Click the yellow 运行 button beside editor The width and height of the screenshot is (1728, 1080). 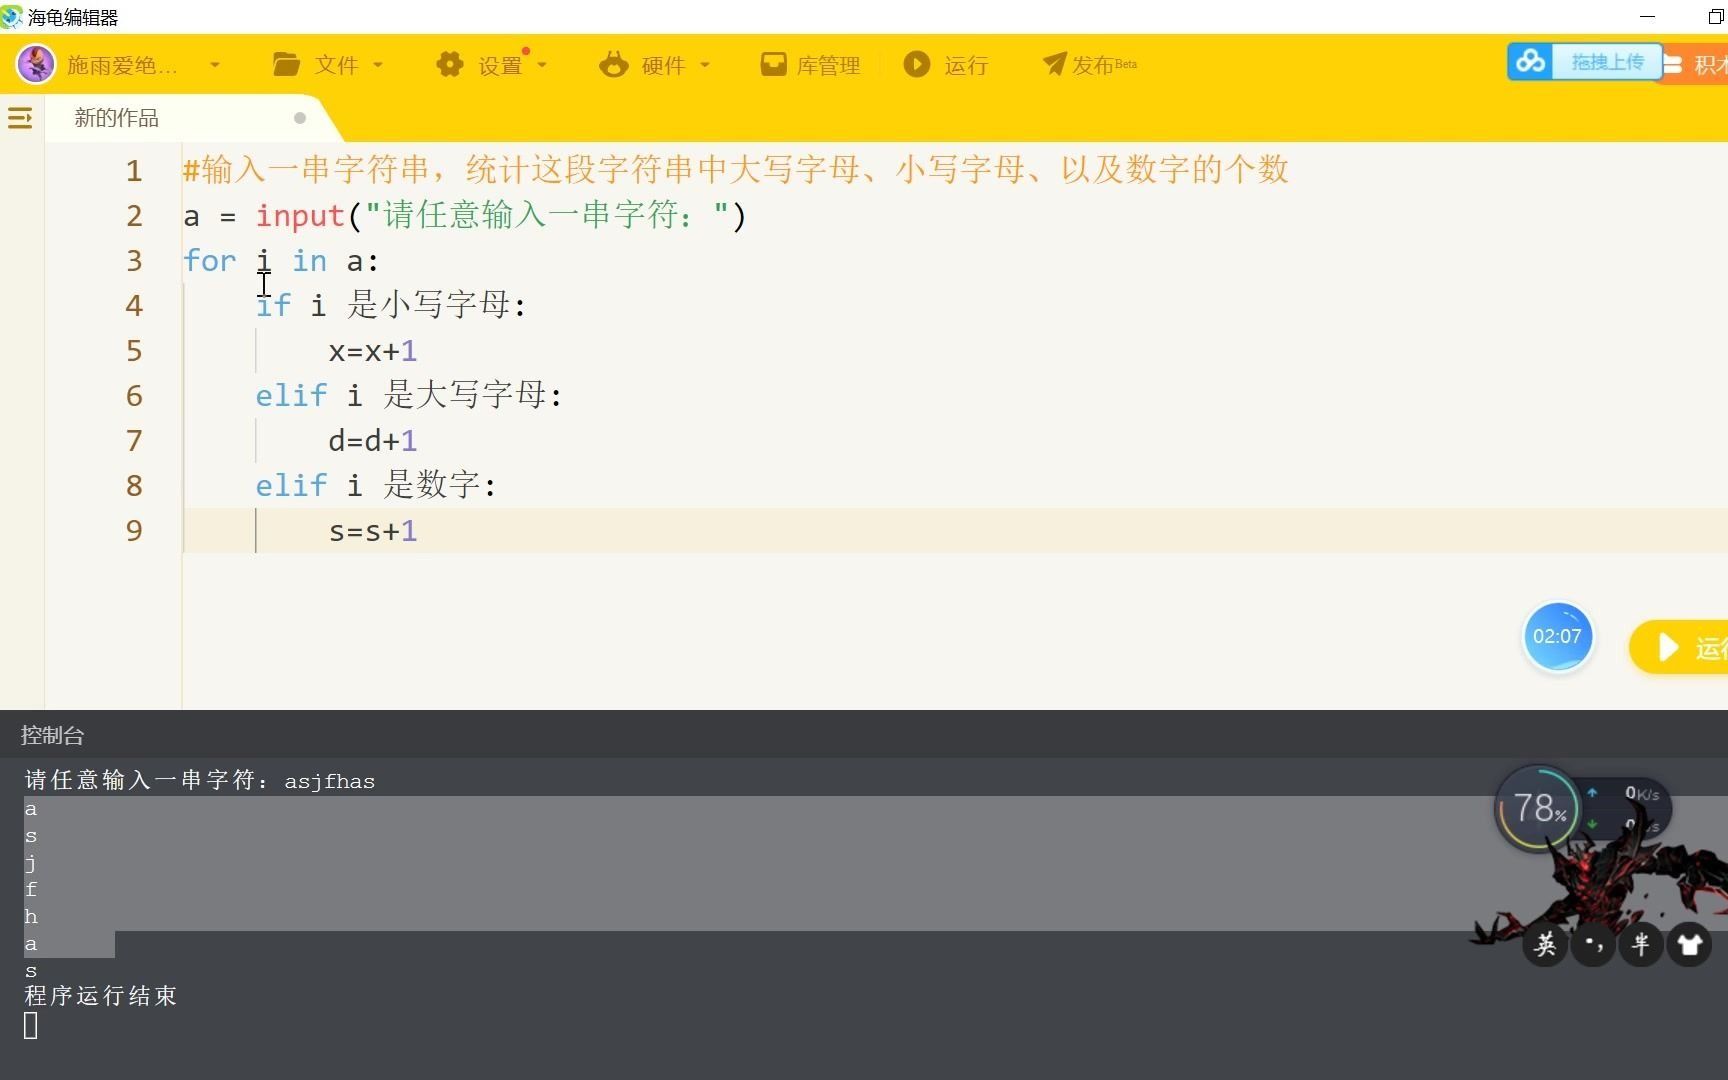click(1680, 647)
